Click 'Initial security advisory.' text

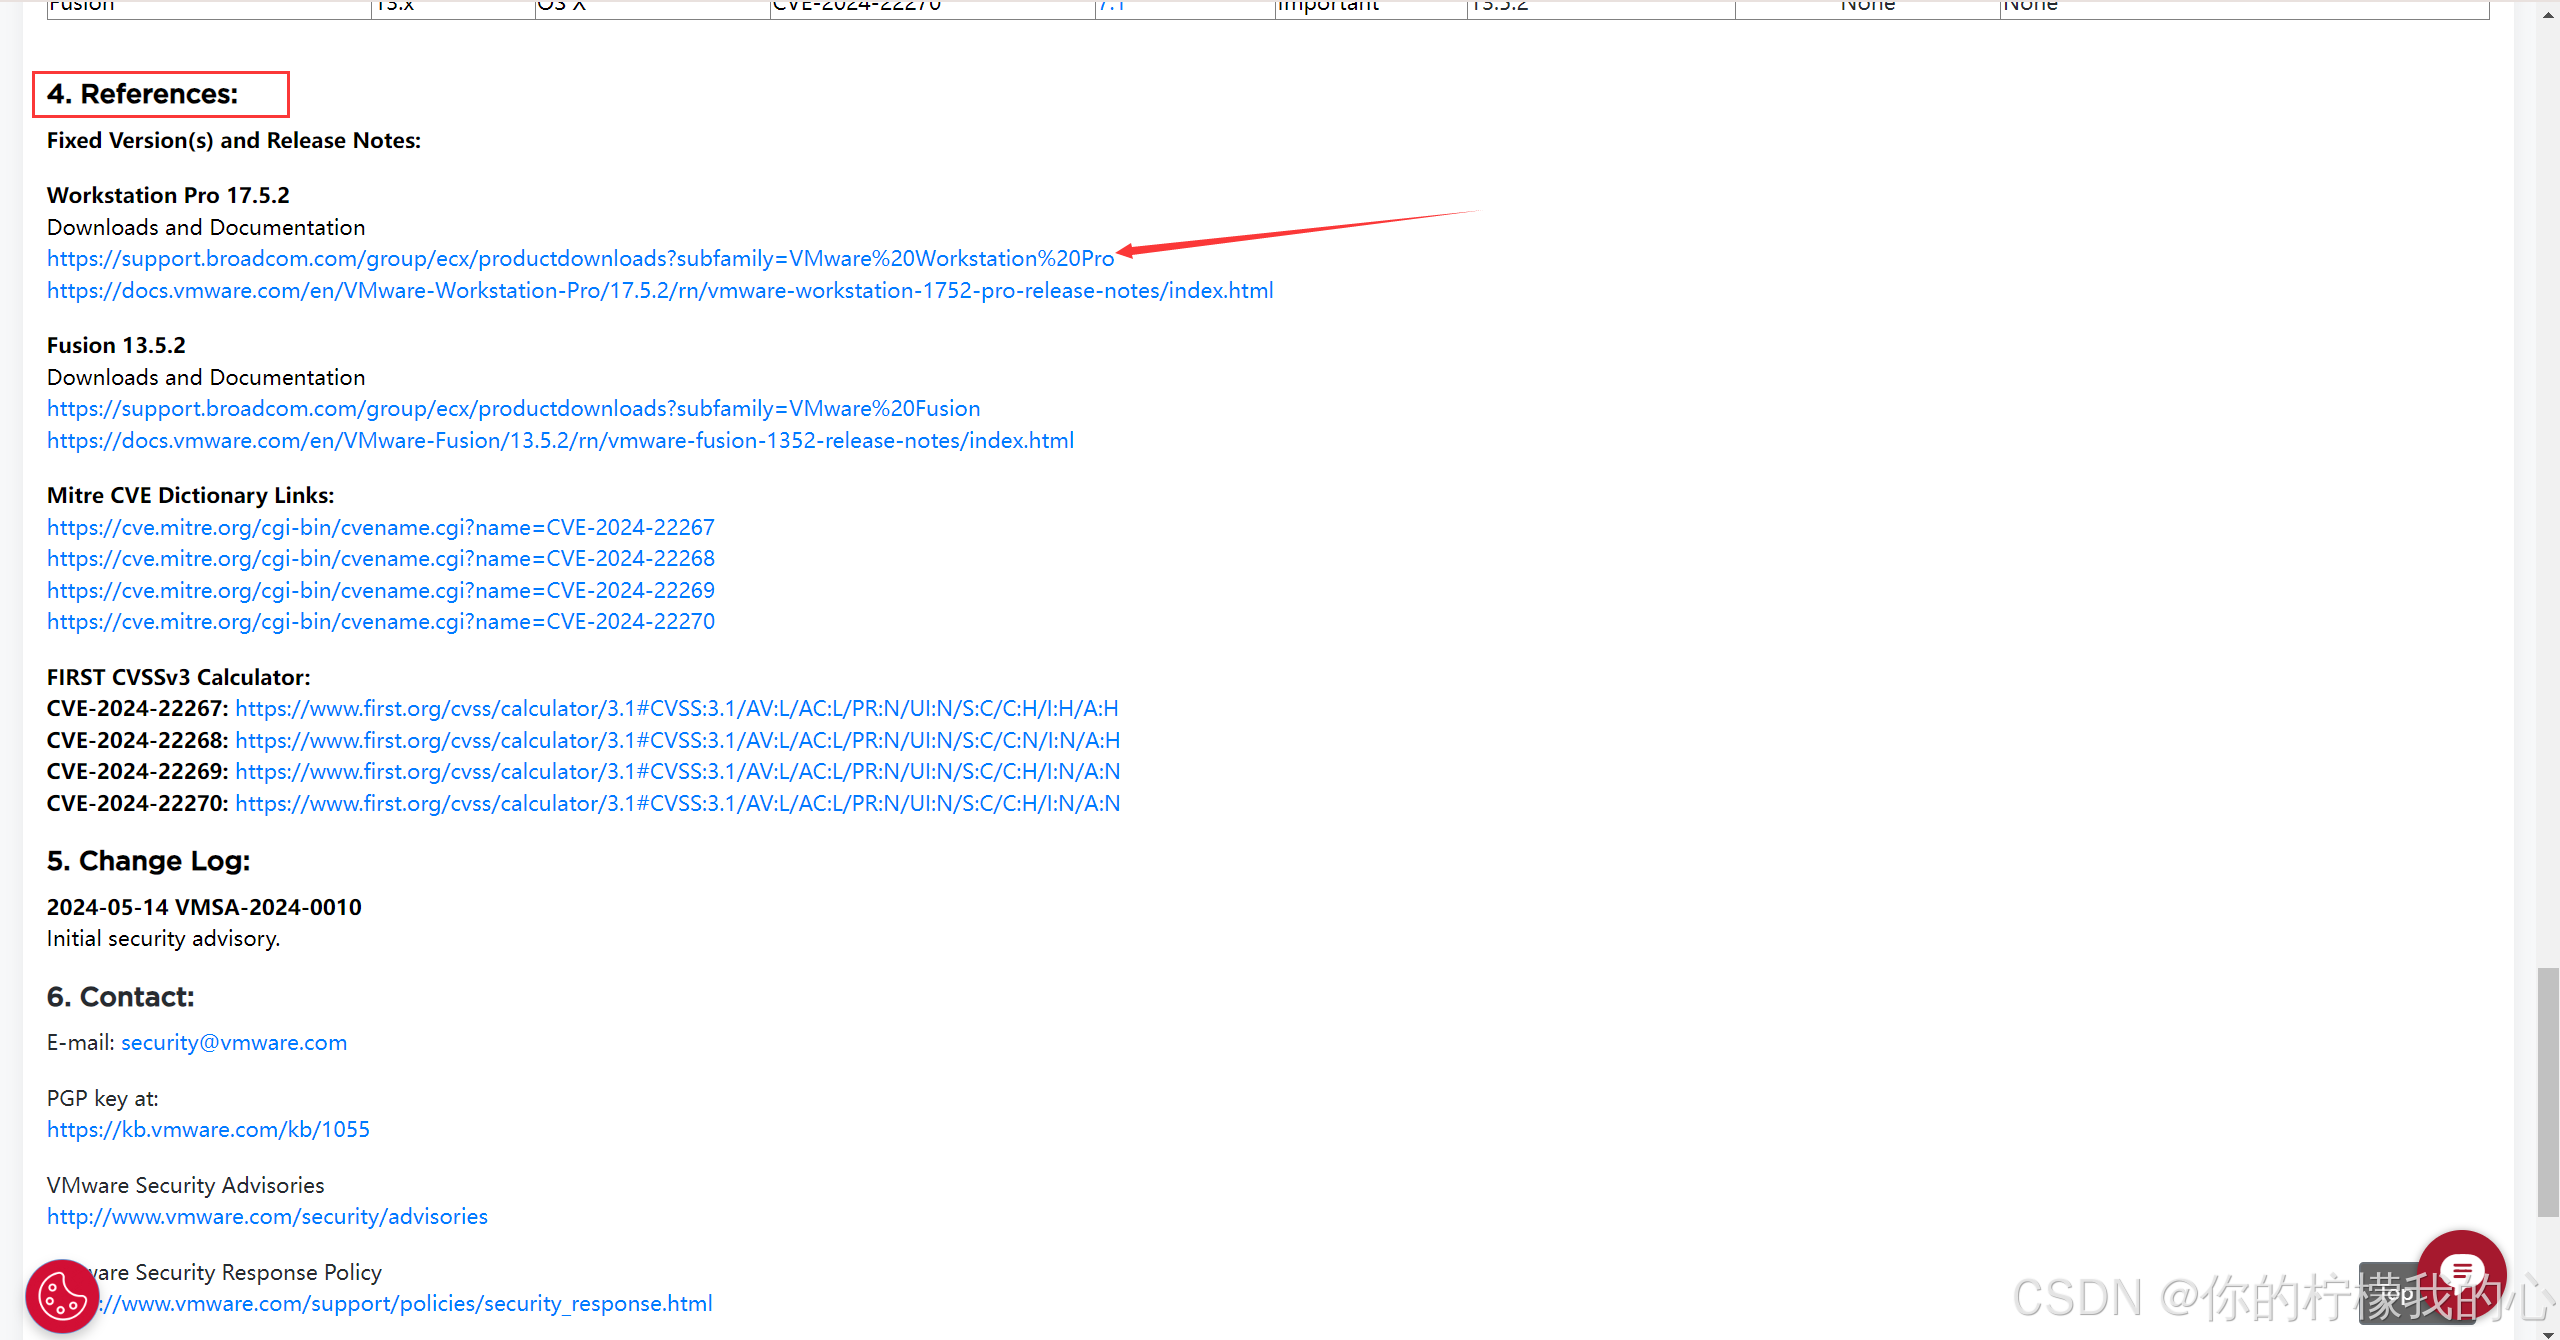pyautogui.click(x=164, y=938)
